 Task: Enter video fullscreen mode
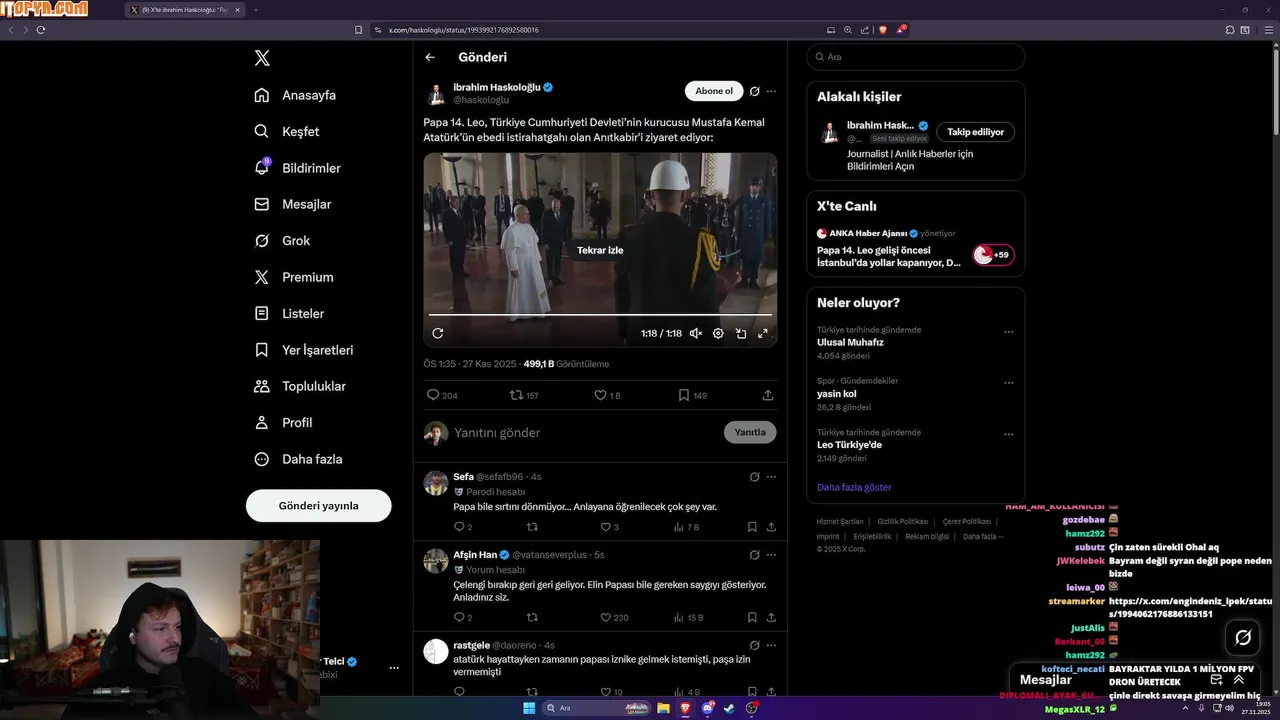click(x=763, y=333)
